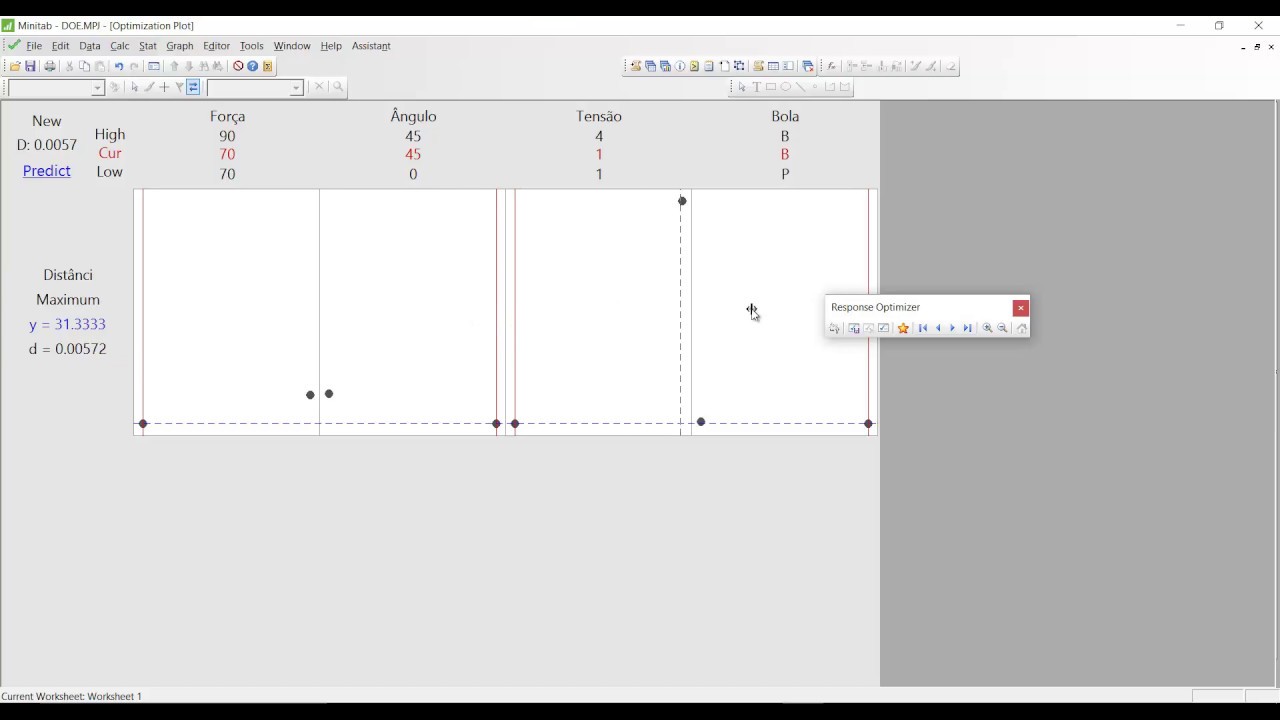Open the Data menu
The width and height of the screenshot is (1280, 720).
click(x=90, y=46)
